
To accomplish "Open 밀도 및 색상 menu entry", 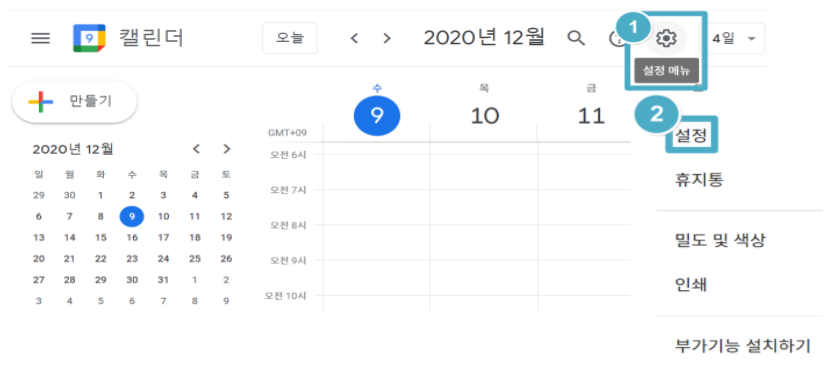I will (720, 240).
